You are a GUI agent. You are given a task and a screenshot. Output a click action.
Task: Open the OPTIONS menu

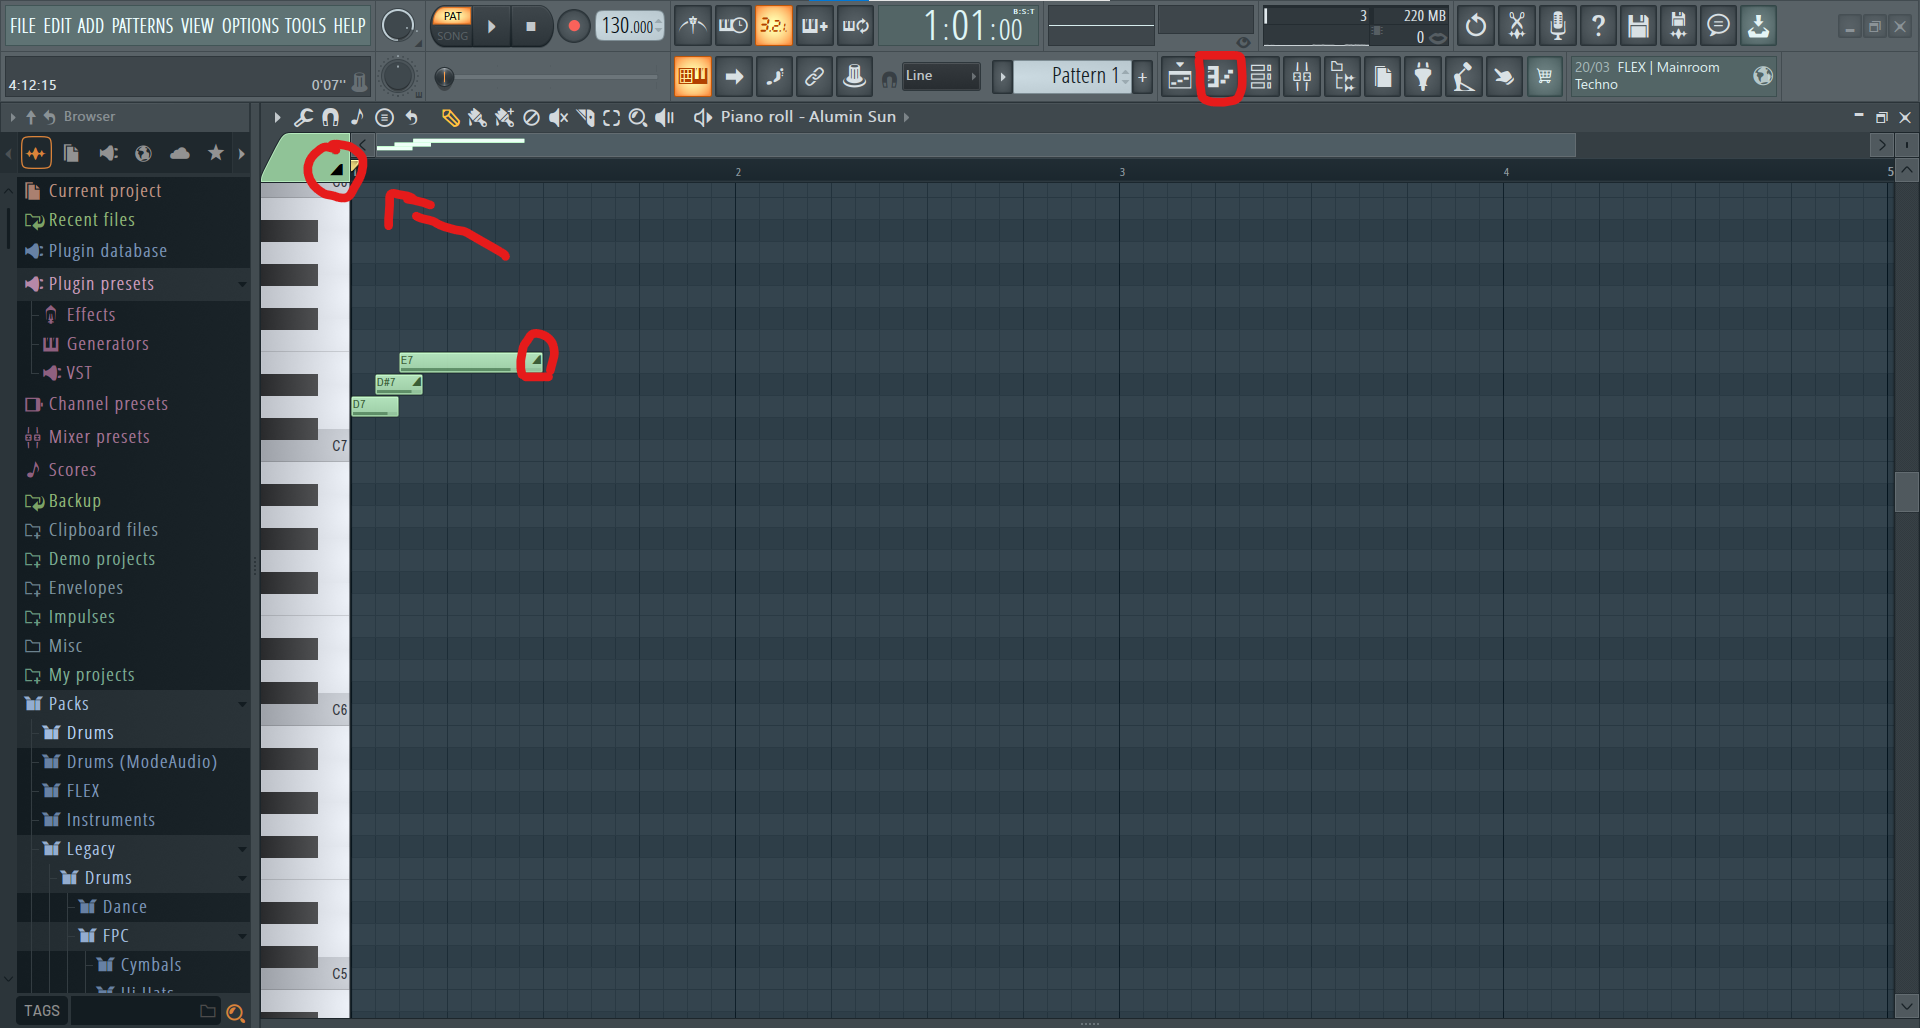[x=252, y=26]
